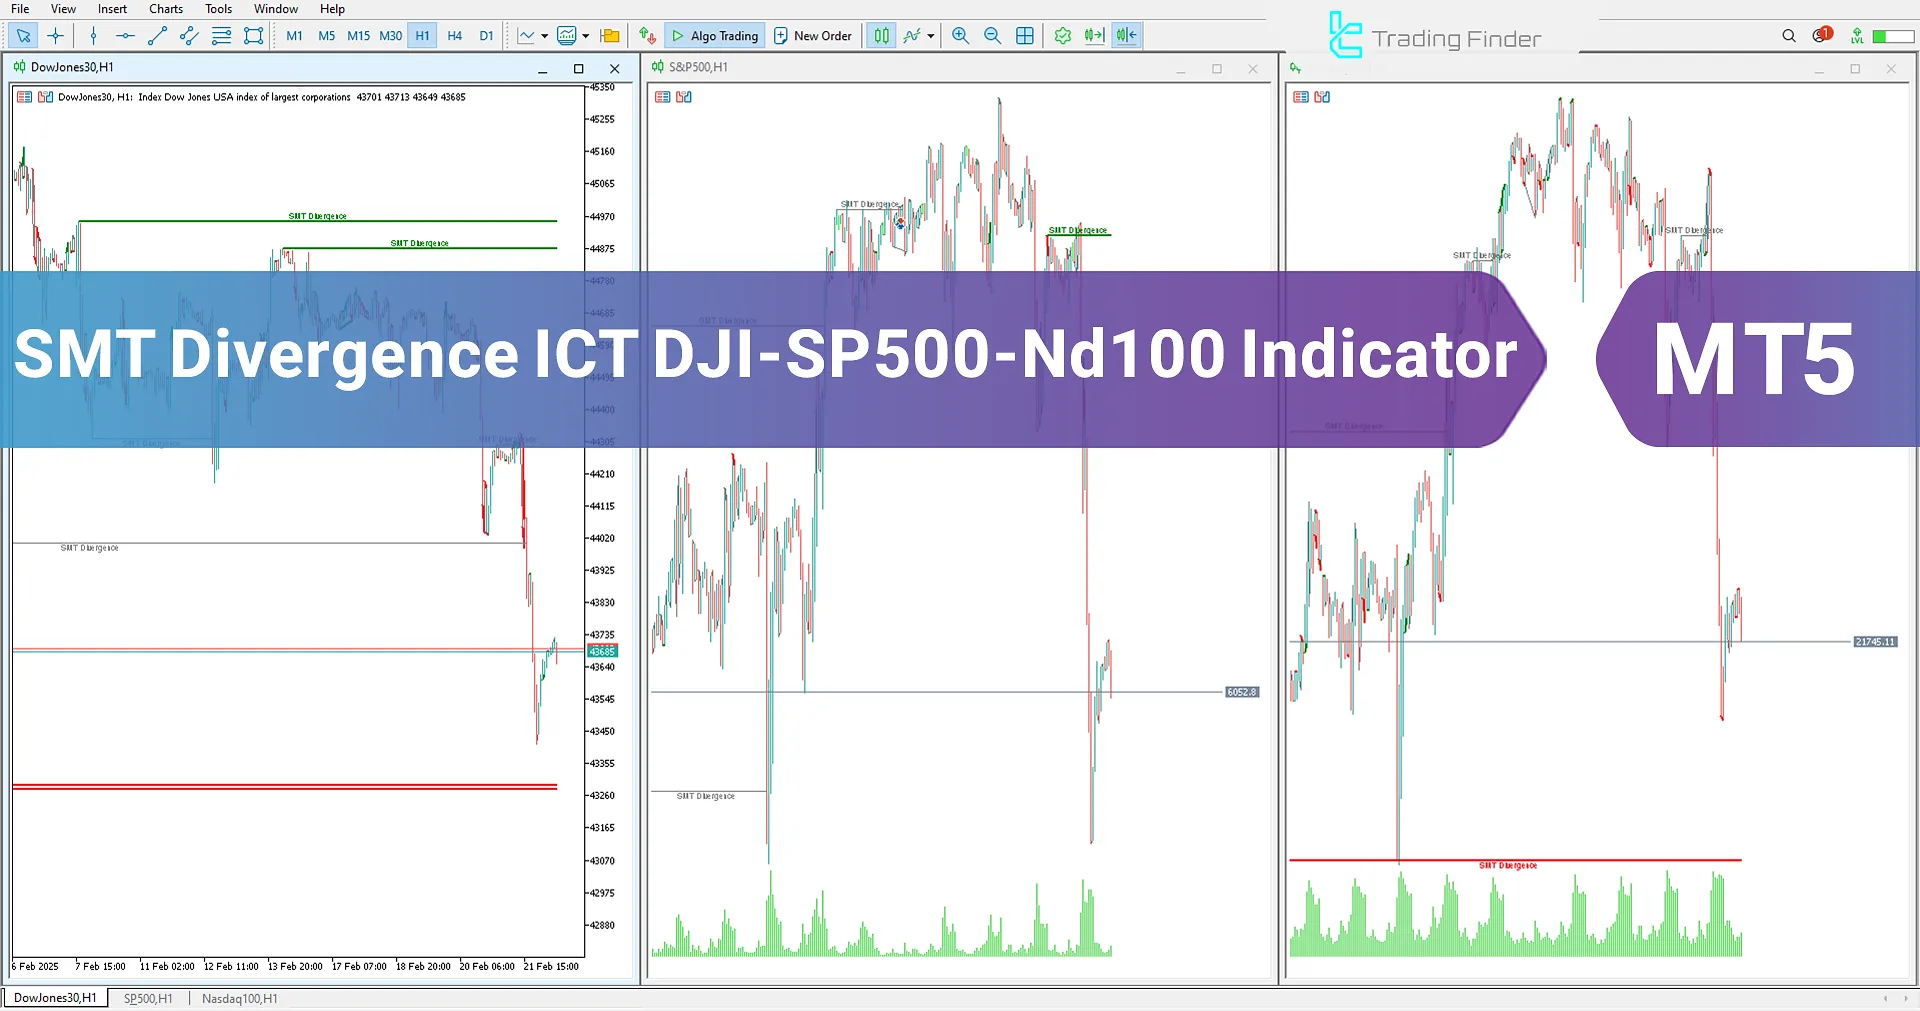Open the templates icon
The width and height of the screenshot is (1920, 1011).
[567, 36]
